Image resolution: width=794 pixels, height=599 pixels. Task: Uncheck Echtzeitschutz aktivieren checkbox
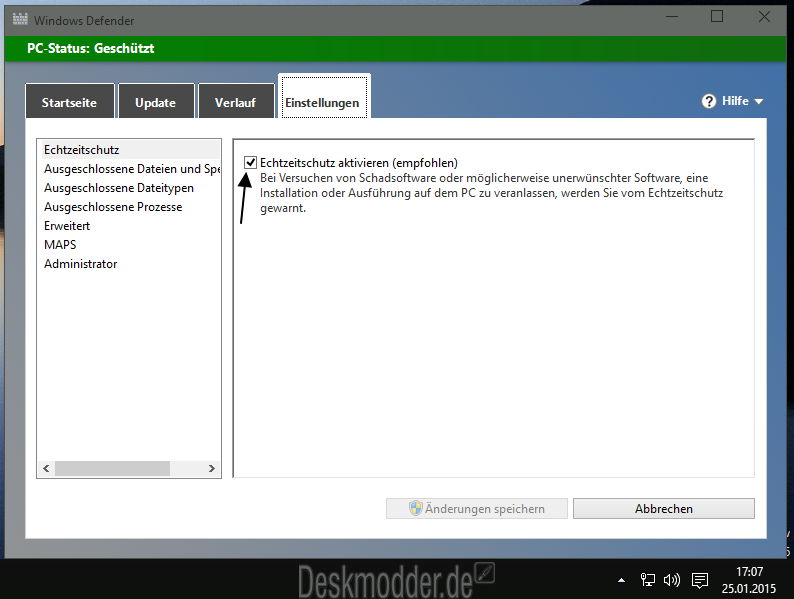point(250,162)
